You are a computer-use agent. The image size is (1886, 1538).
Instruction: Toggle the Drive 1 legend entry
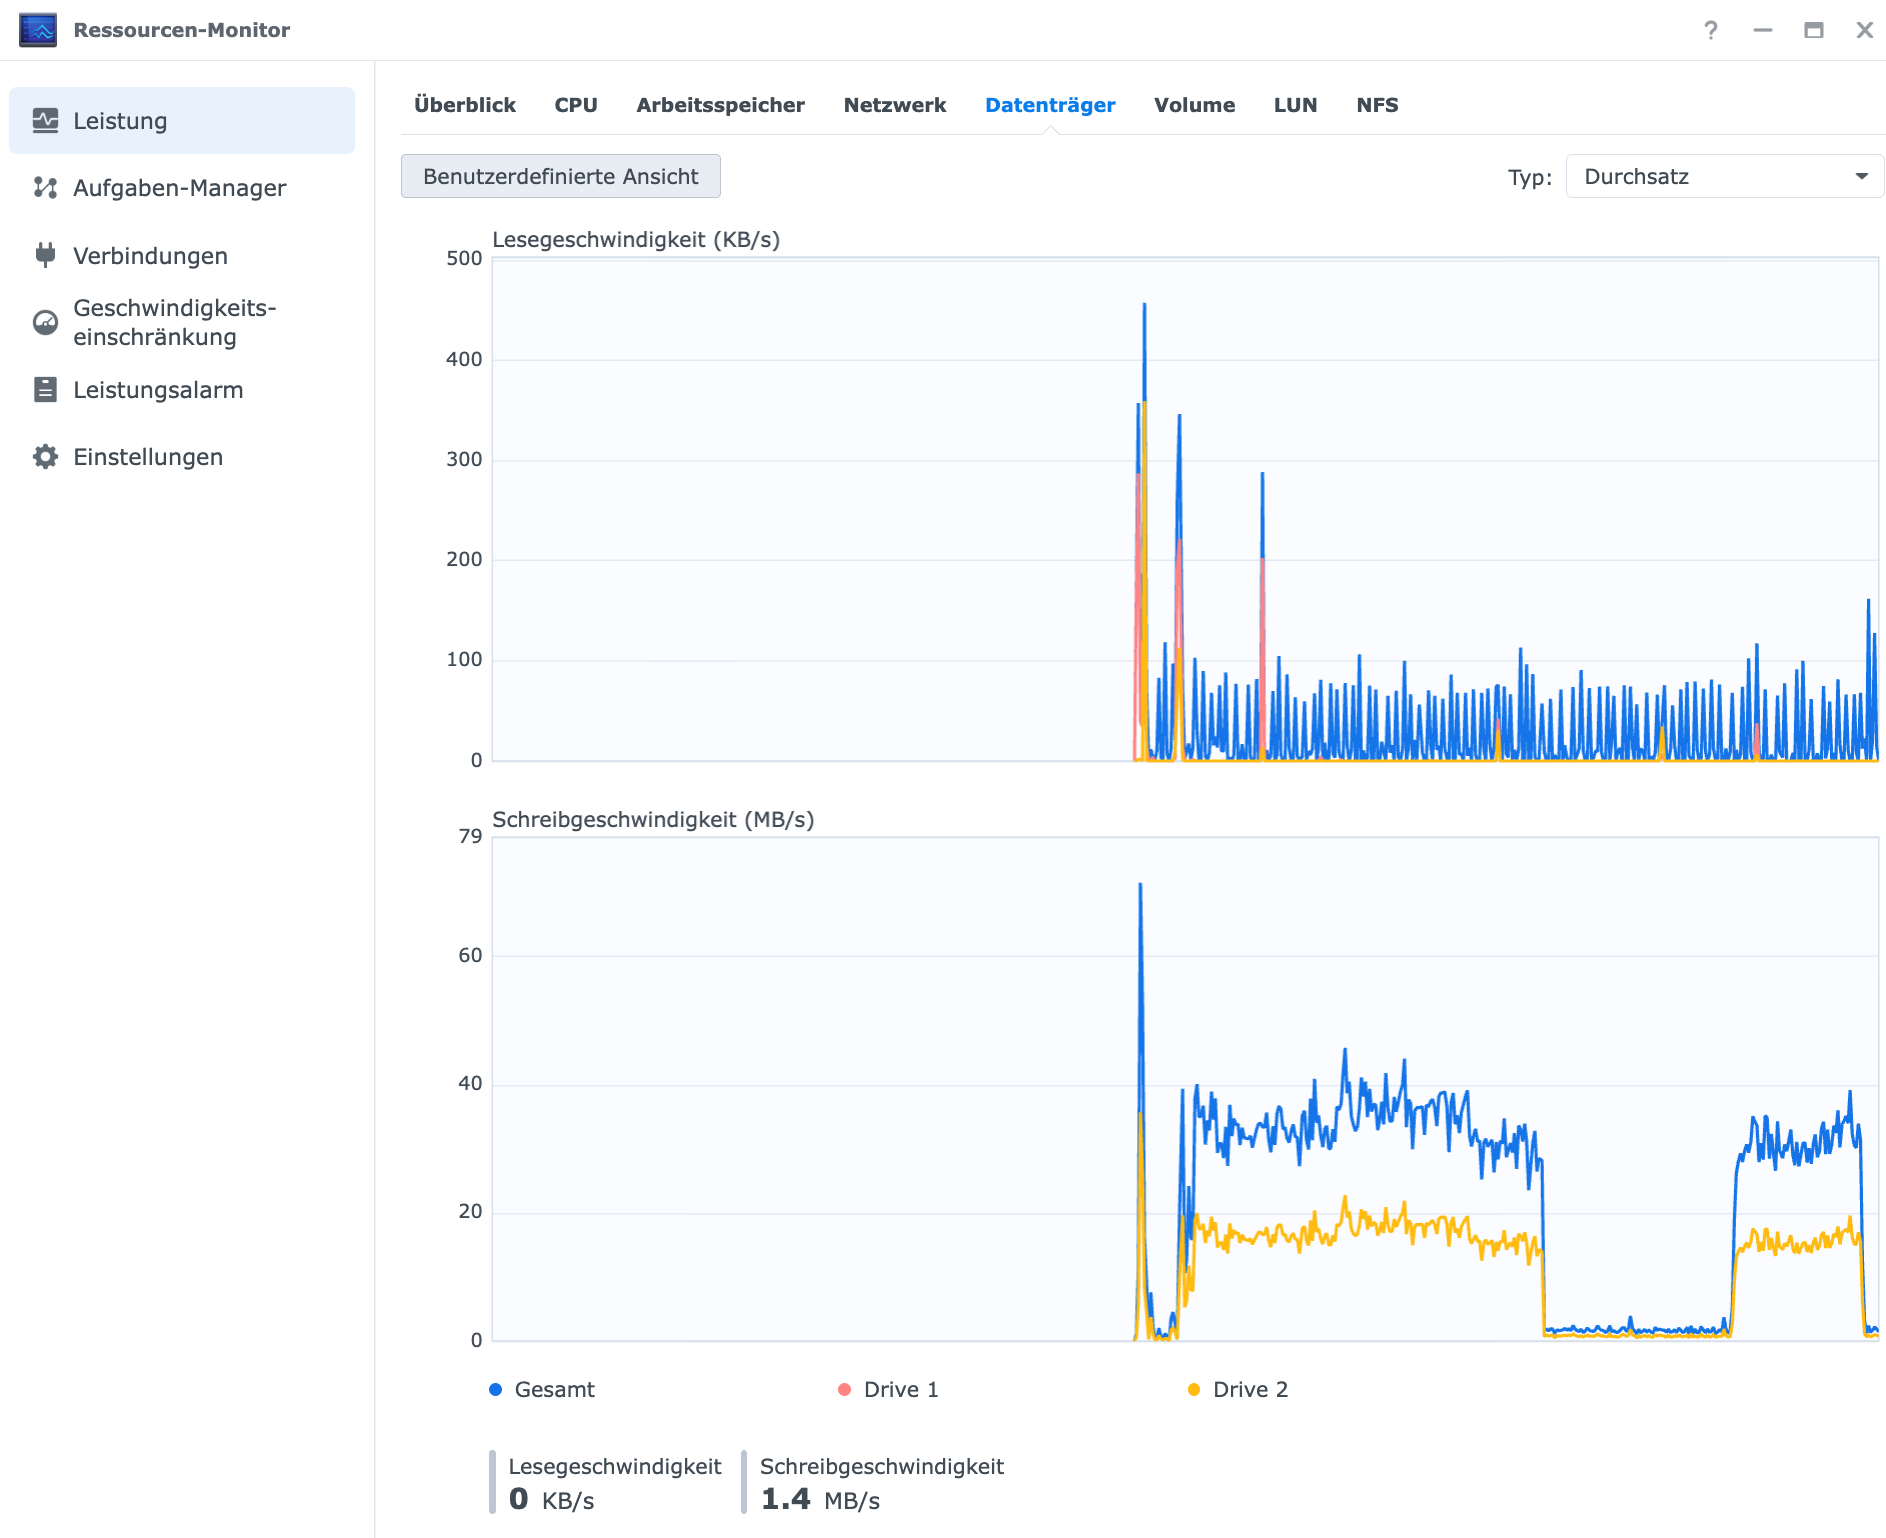[x=888, y=1390]
